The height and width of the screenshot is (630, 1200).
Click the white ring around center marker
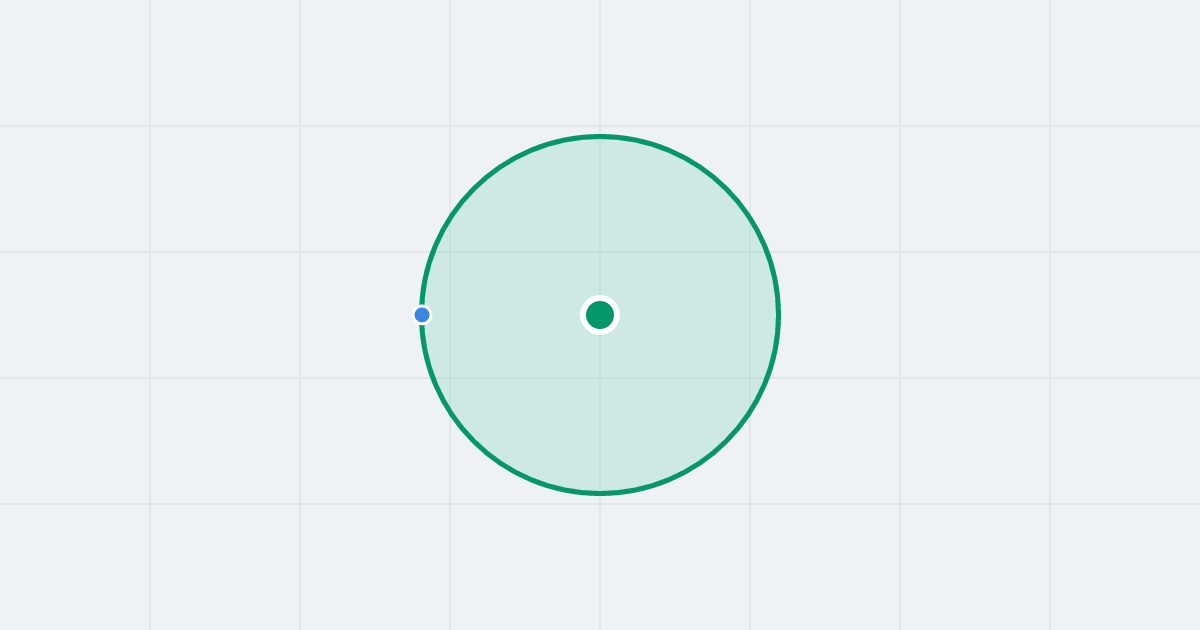click(x=600, y=298)
